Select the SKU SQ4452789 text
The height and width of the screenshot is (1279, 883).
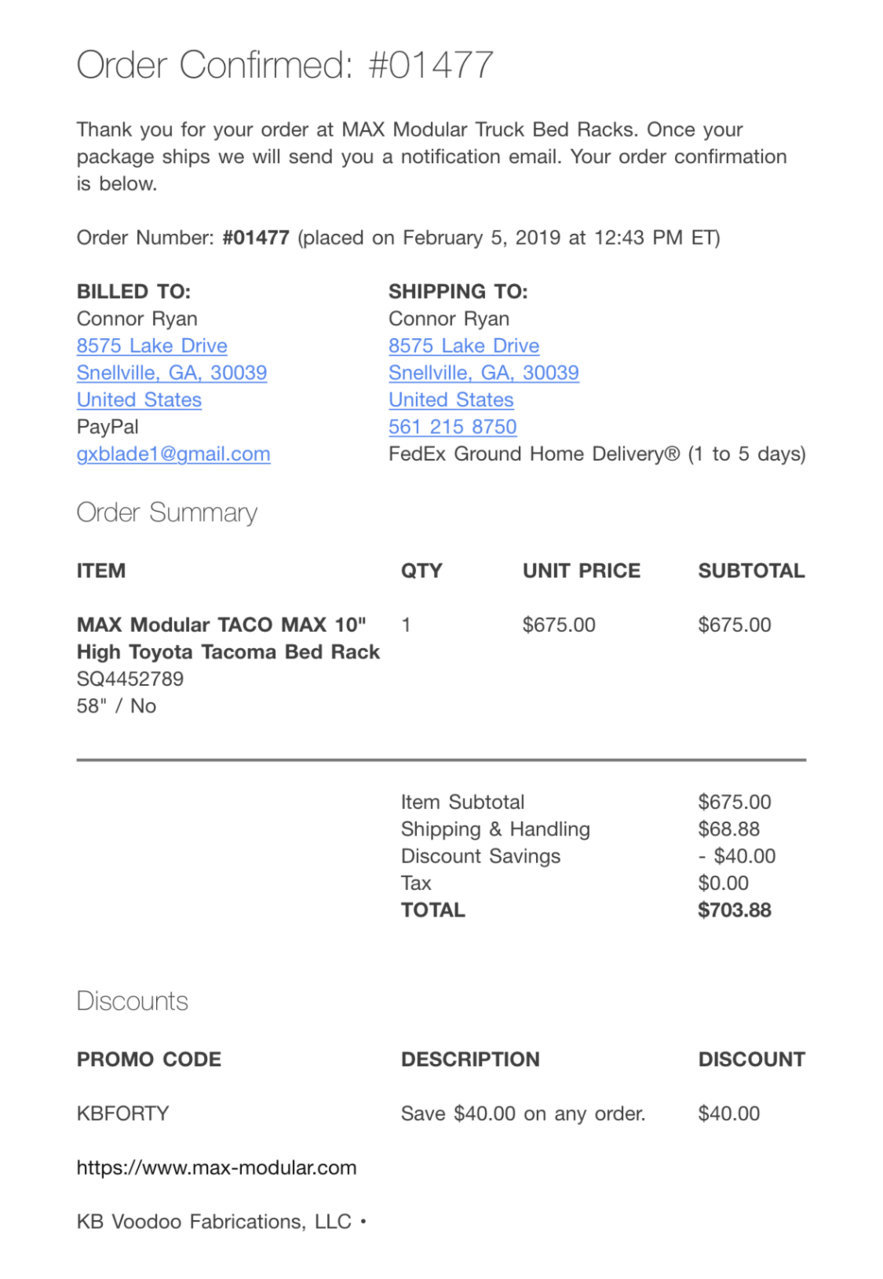pyautogui.click(x=130, y=679)
